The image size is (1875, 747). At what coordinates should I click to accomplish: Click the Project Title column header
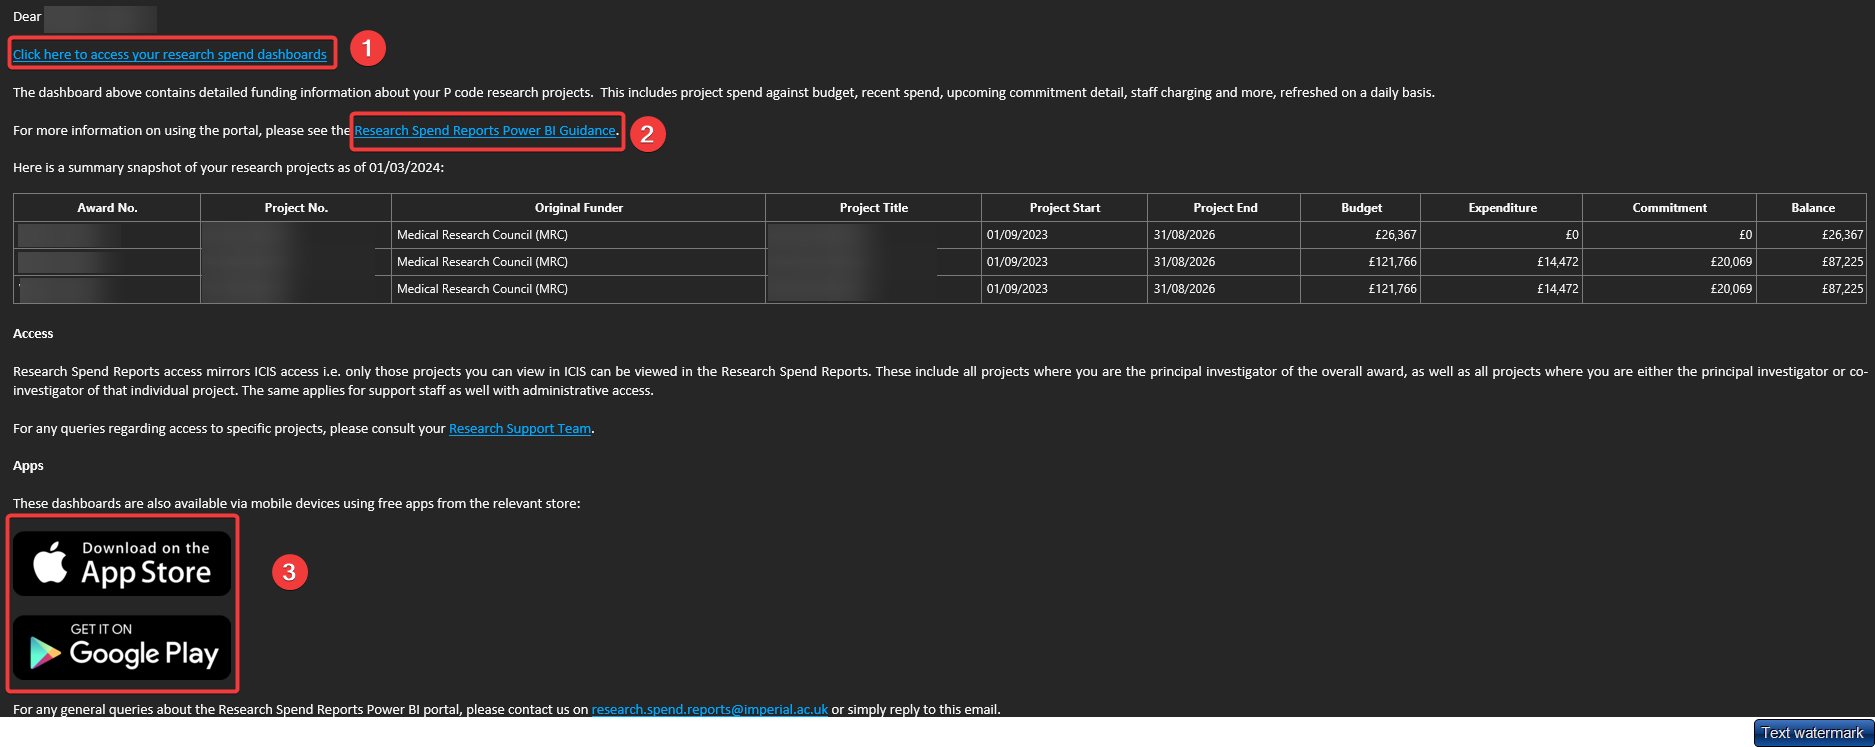click(873, 208)
